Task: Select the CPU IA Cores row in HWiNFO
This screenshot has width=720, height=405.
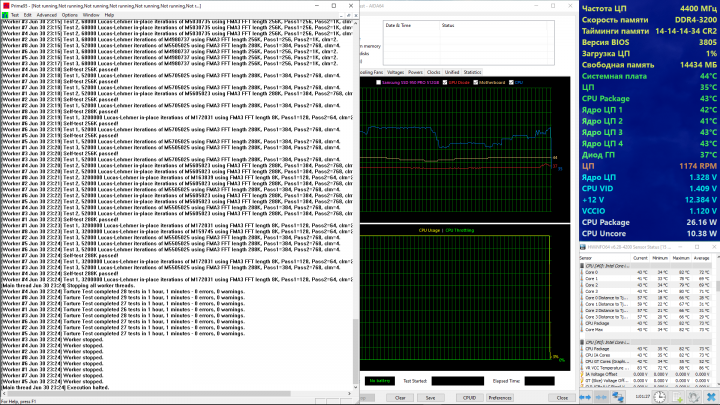Action: coord(646,355)
